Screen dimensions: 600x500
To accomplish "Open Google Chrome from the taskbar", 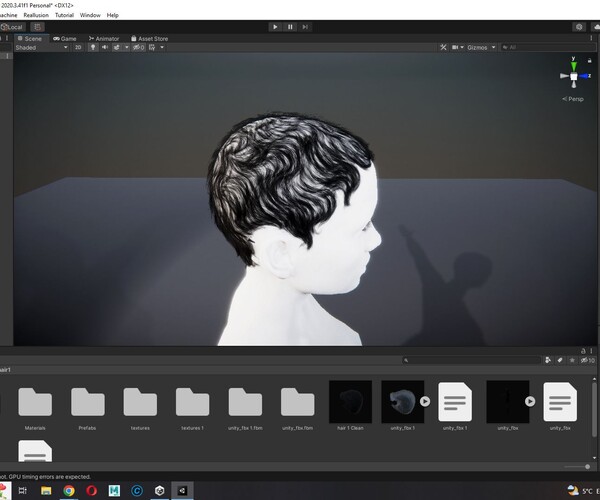I will coord(69,490).
